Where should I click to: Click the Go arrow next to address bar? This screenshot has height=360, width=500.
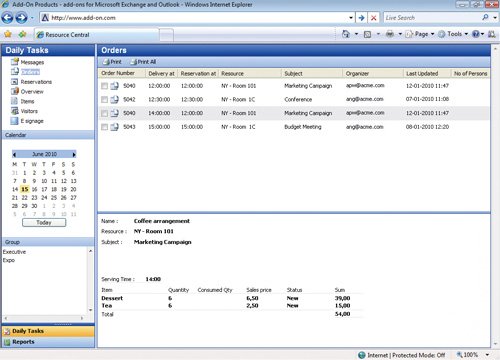point(361,18)
